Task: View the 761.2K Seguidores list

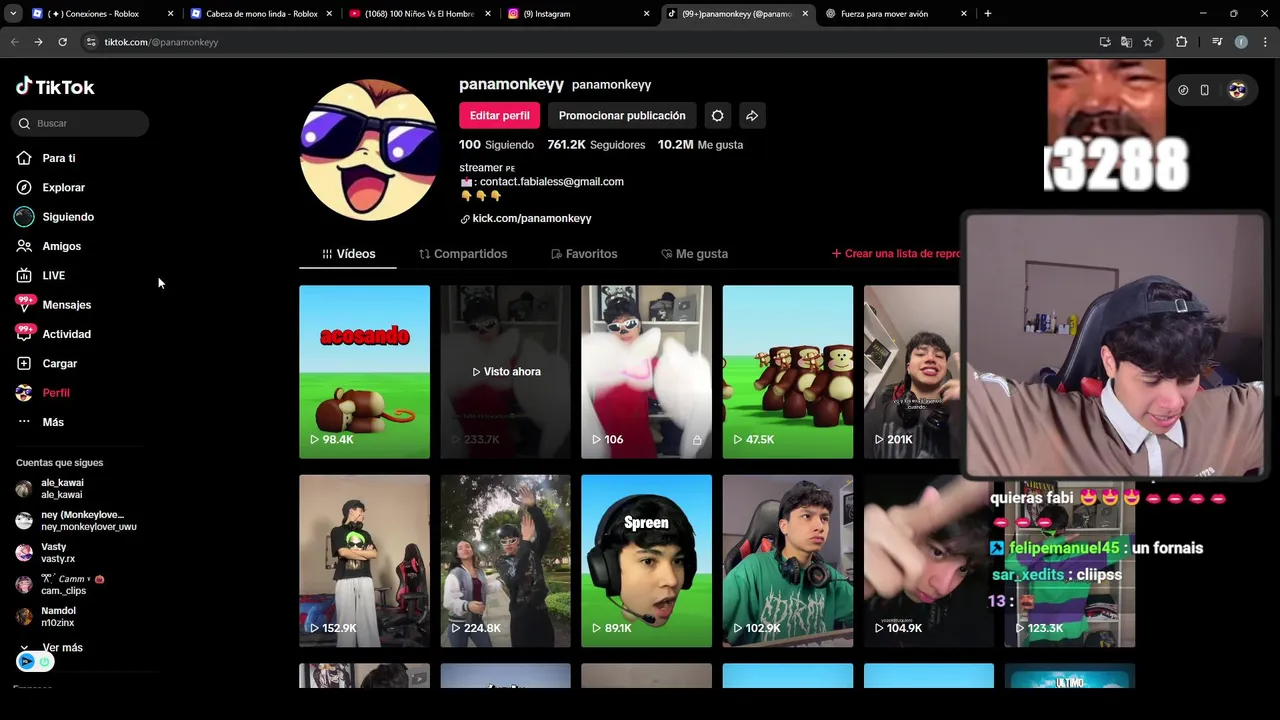Action: pos(596,145)
